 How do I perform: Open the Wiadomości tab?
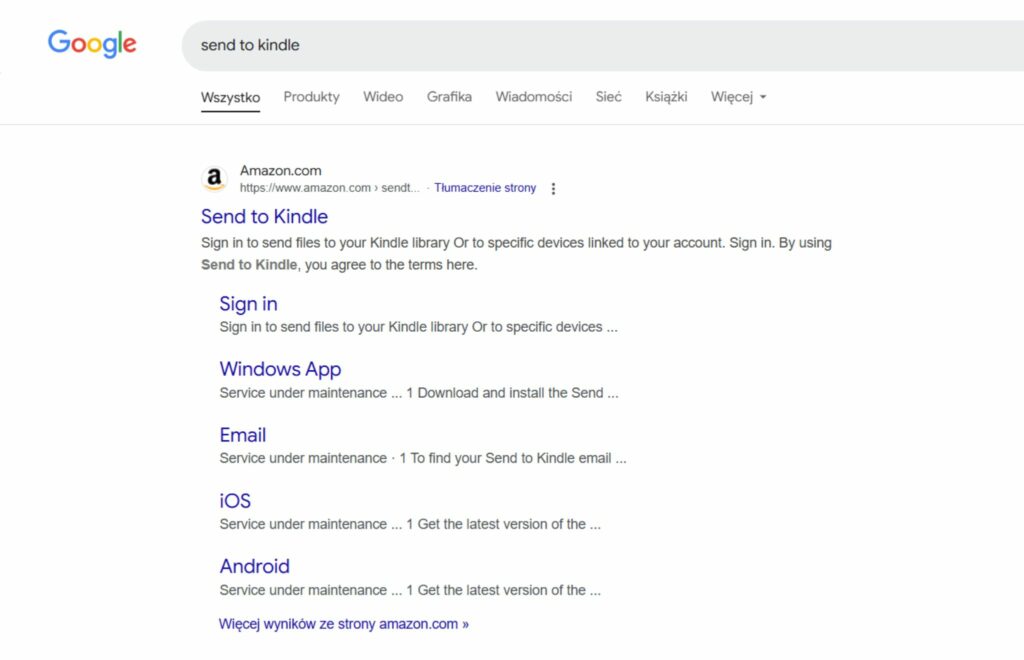tap(534, 97)
